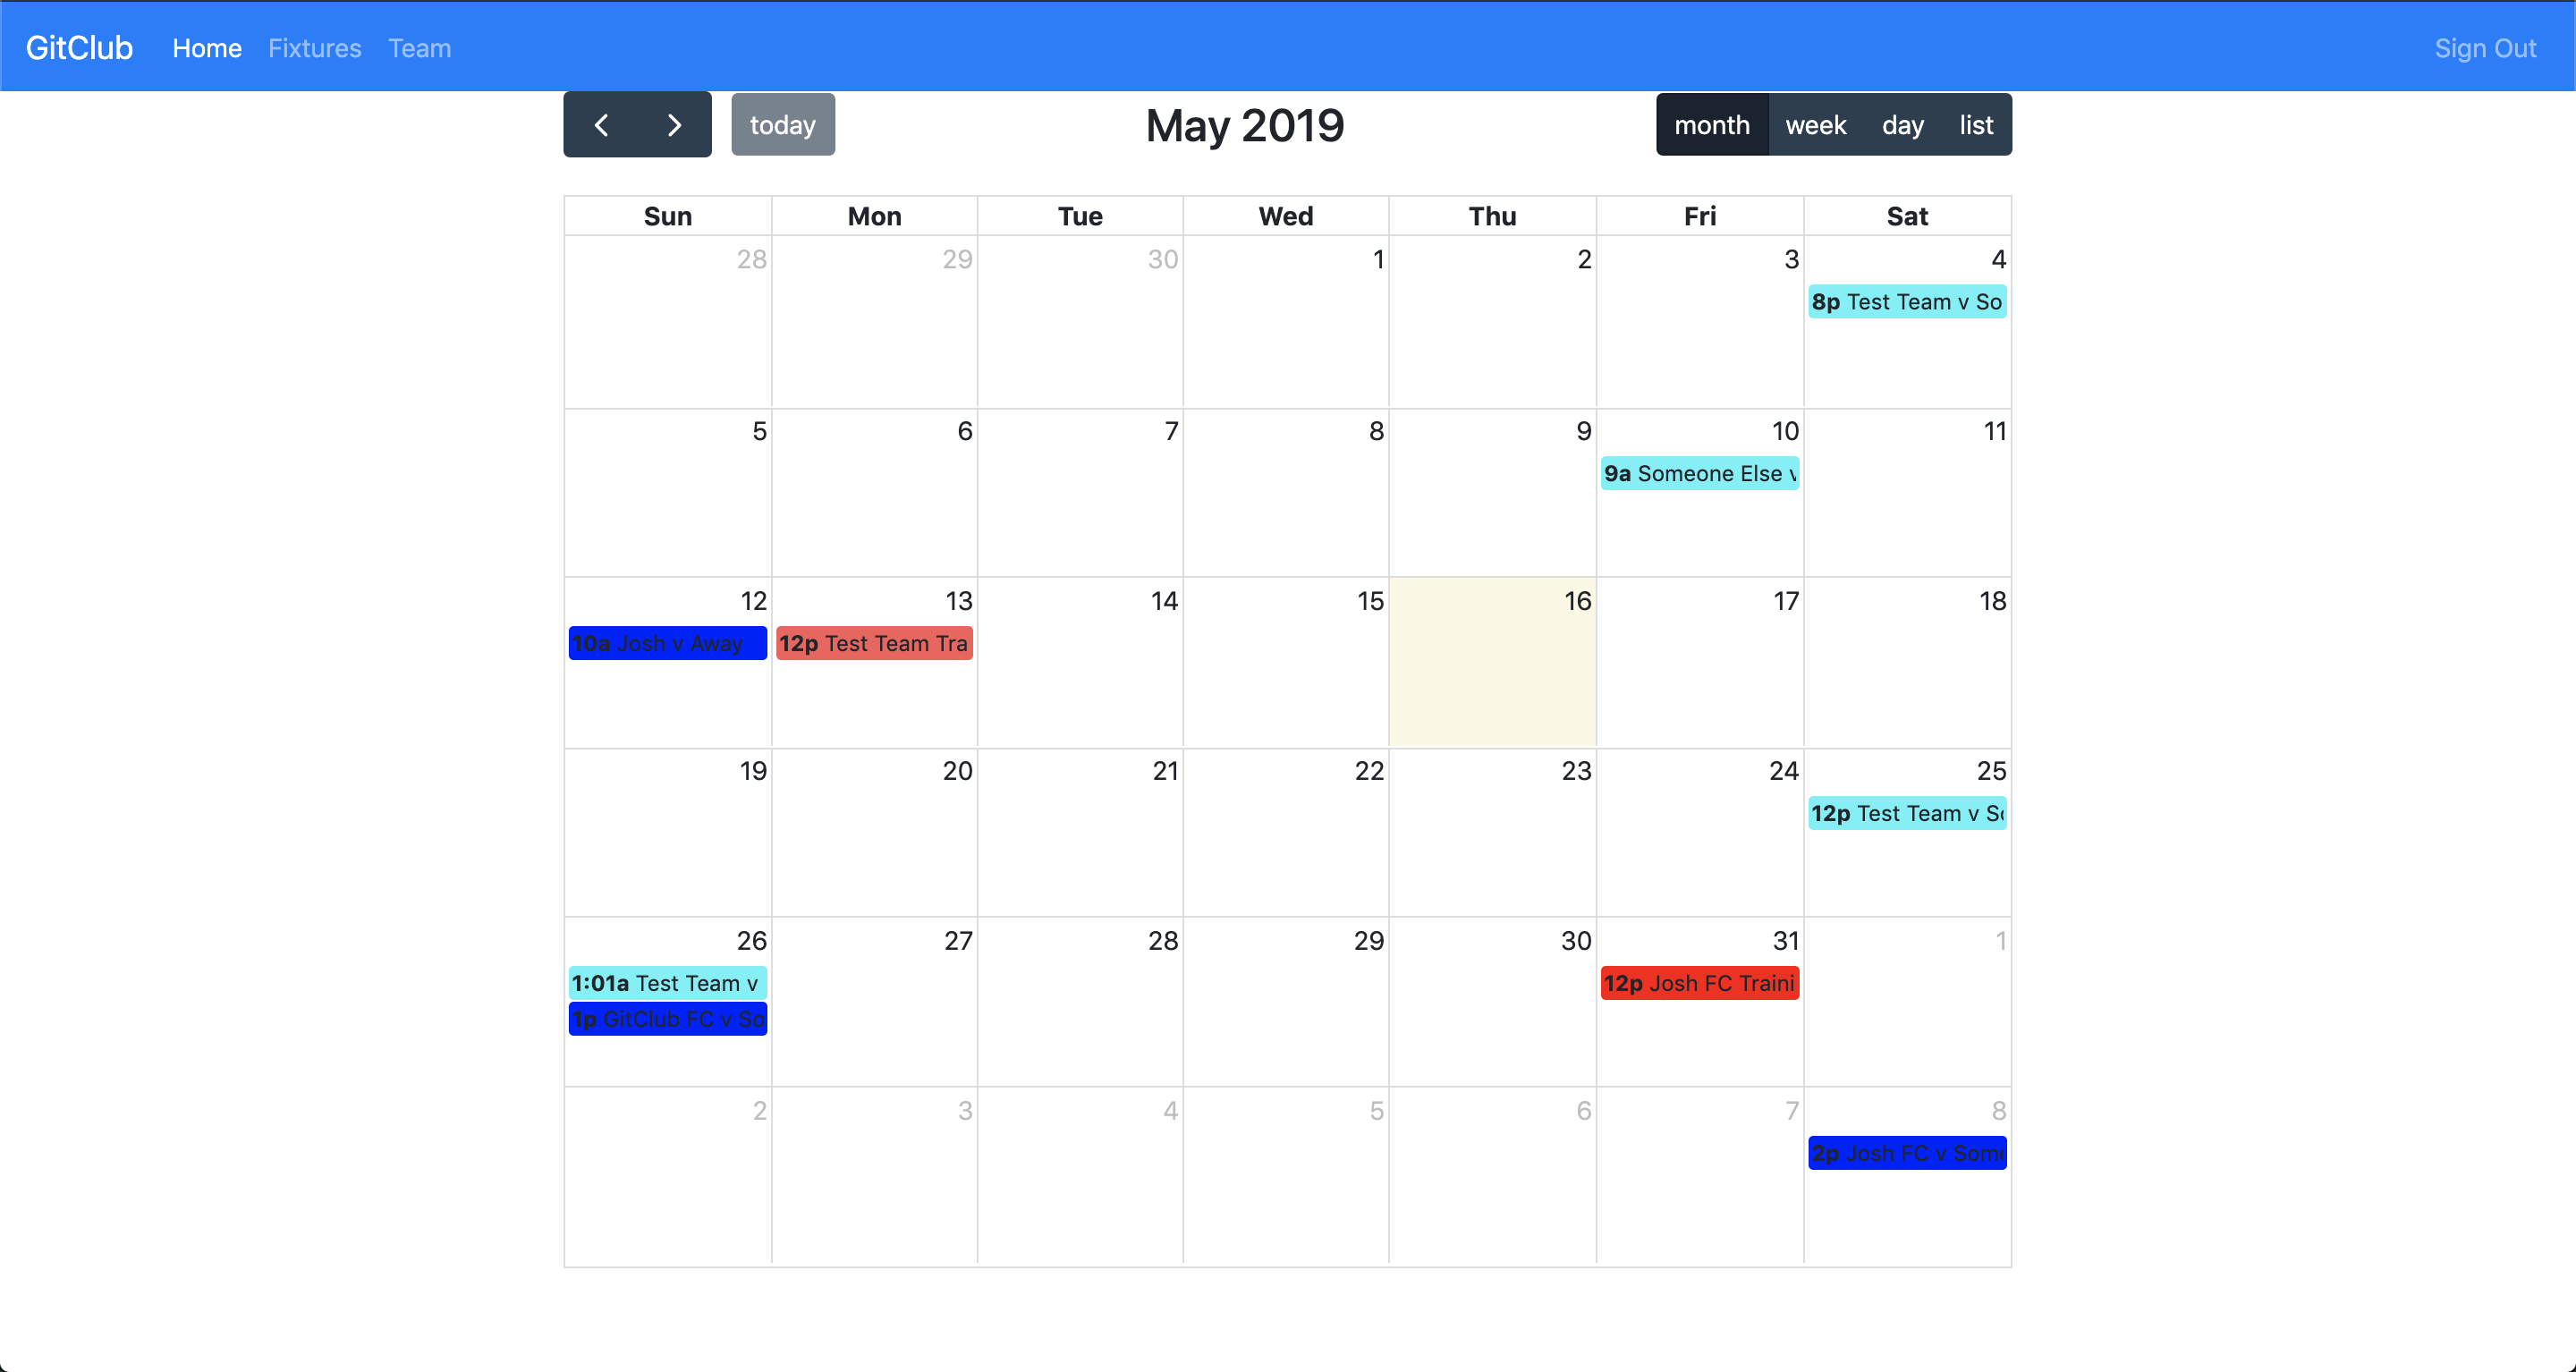Click the today button
The width and height of the screenshot is (2576, 1372).
coord(782,125)
